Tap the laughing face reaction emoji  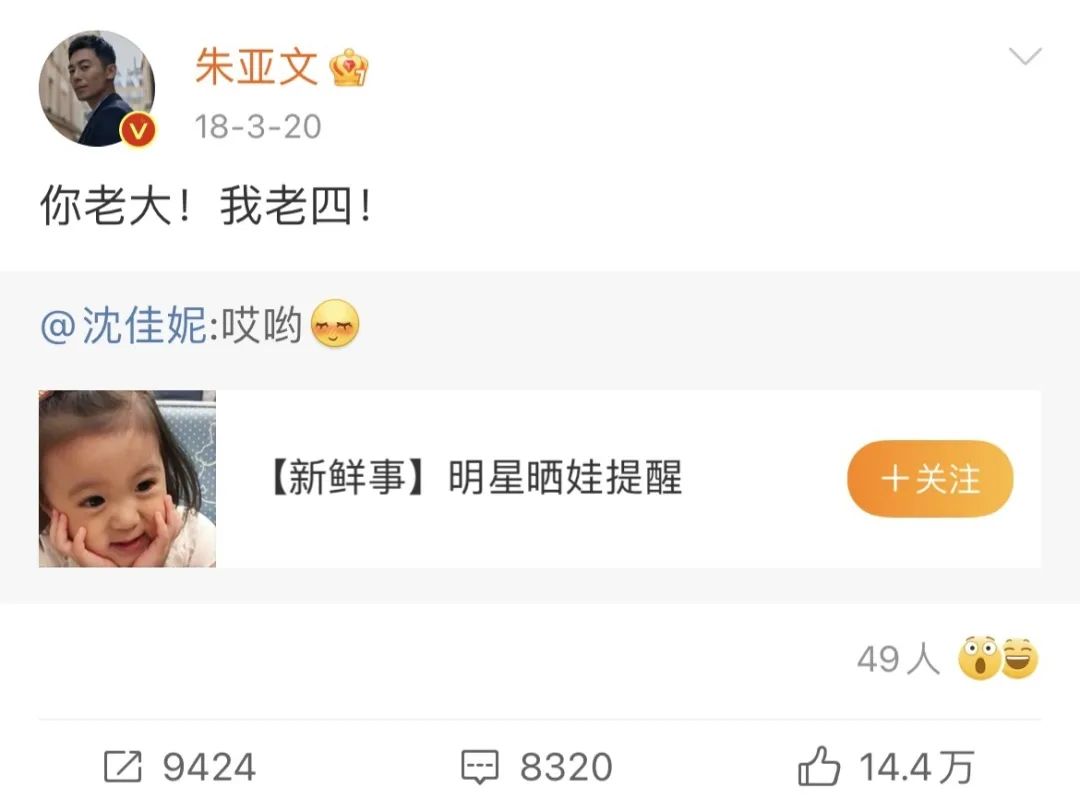point(1019,659)
